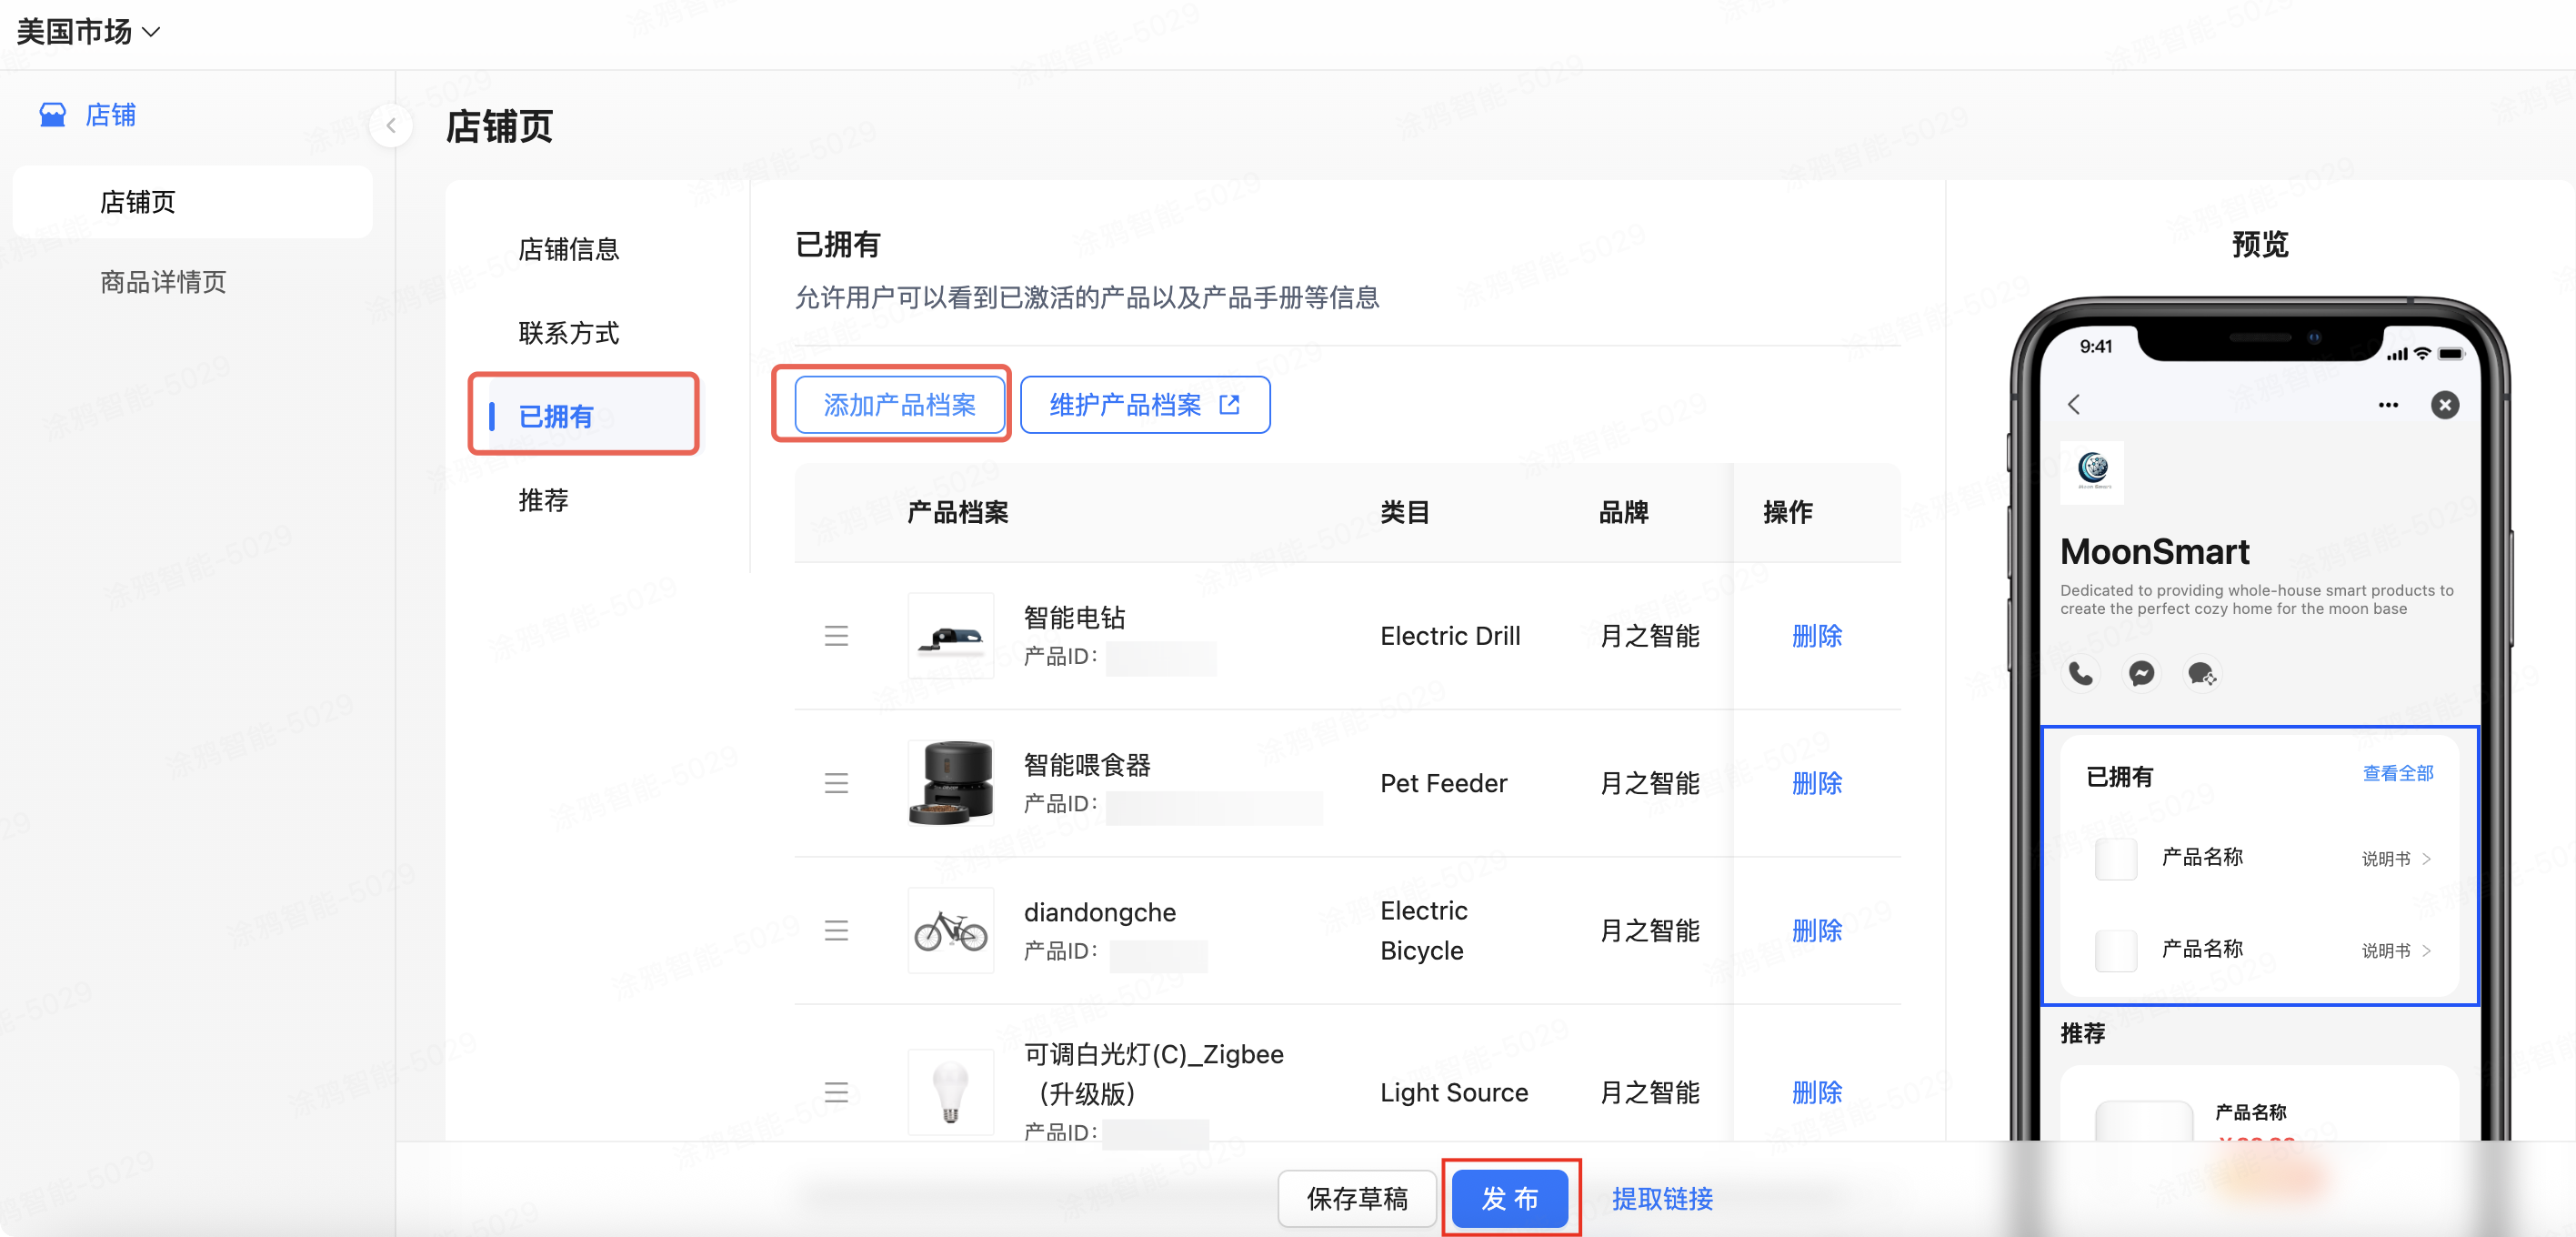The width and height of the screenshot is (2576, 1237).
Task: Select the 推荐 section tab
Action: (x=543, y=500)
